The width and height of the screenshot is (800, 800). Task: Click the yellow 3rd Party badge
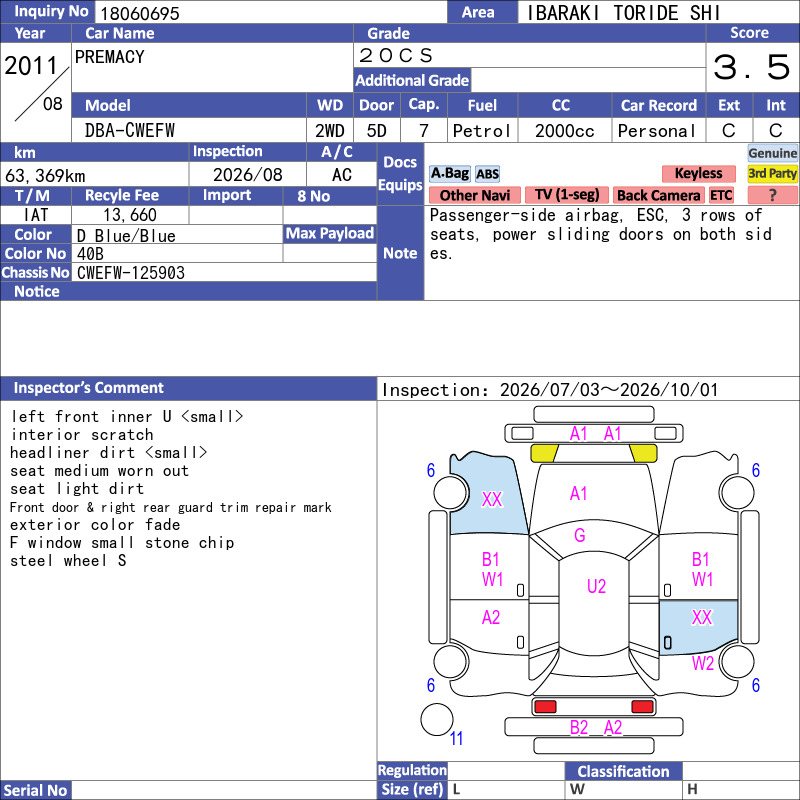pos(772,173)
